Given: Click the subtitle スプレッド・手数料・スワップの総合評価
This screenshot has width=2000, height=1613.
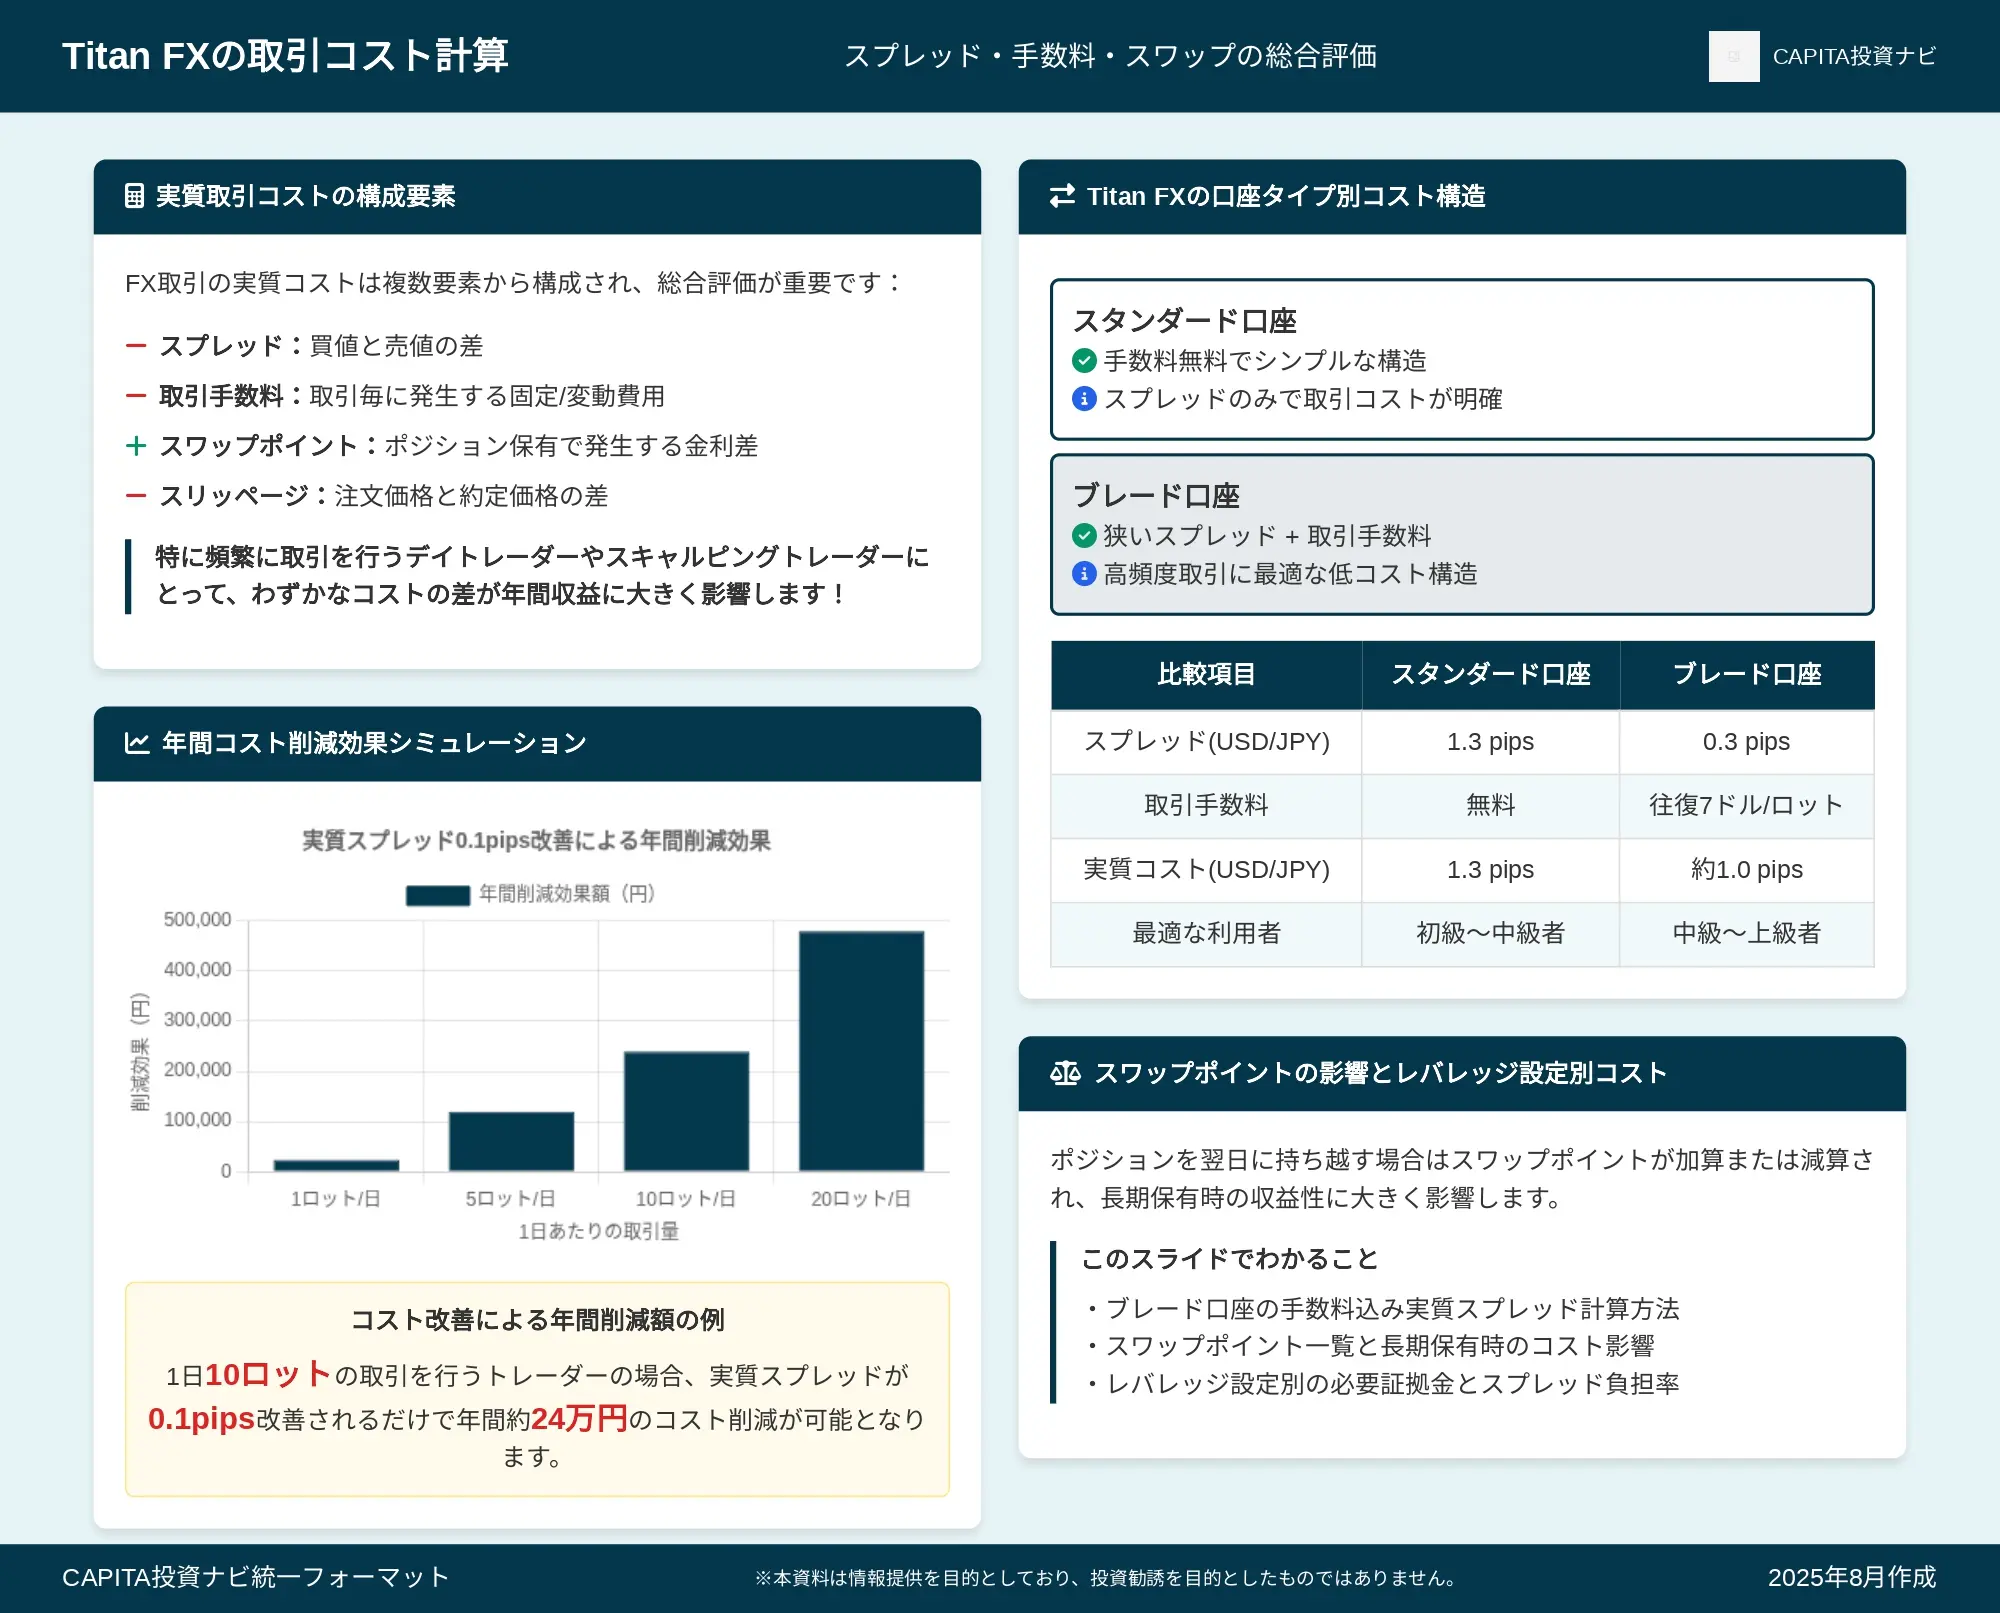Looking at the screenshot, I should click(1110, 56).
